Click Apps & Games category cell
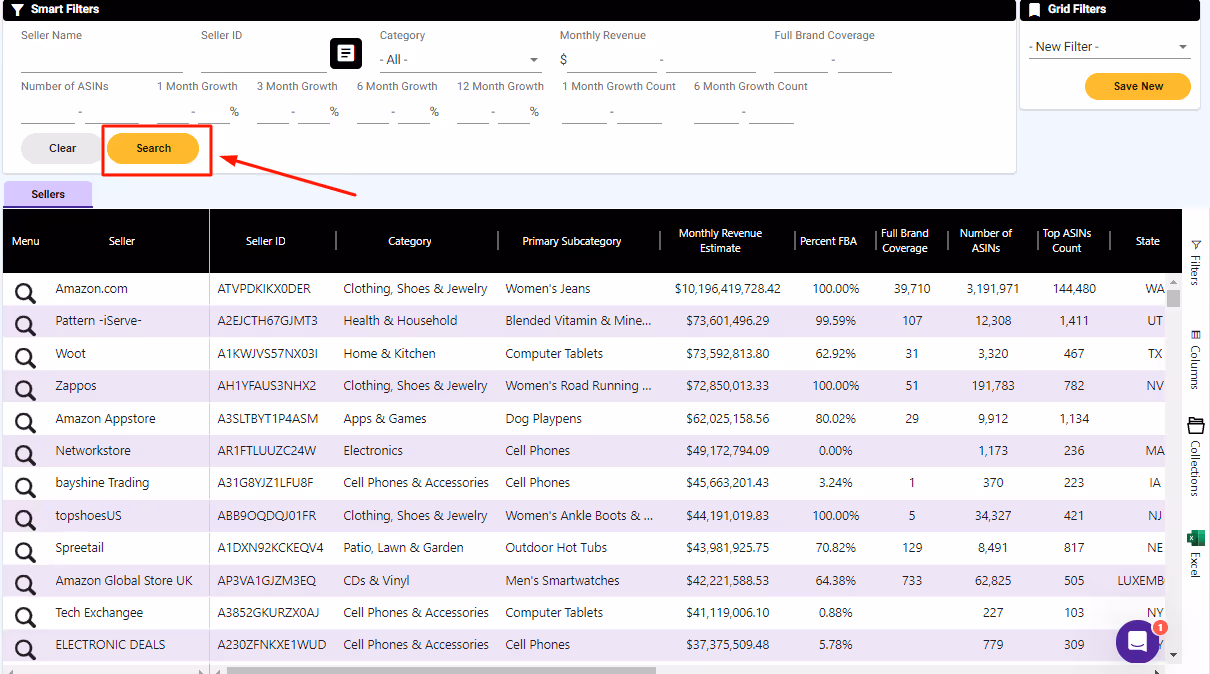1210x674 pixels. 385,418
